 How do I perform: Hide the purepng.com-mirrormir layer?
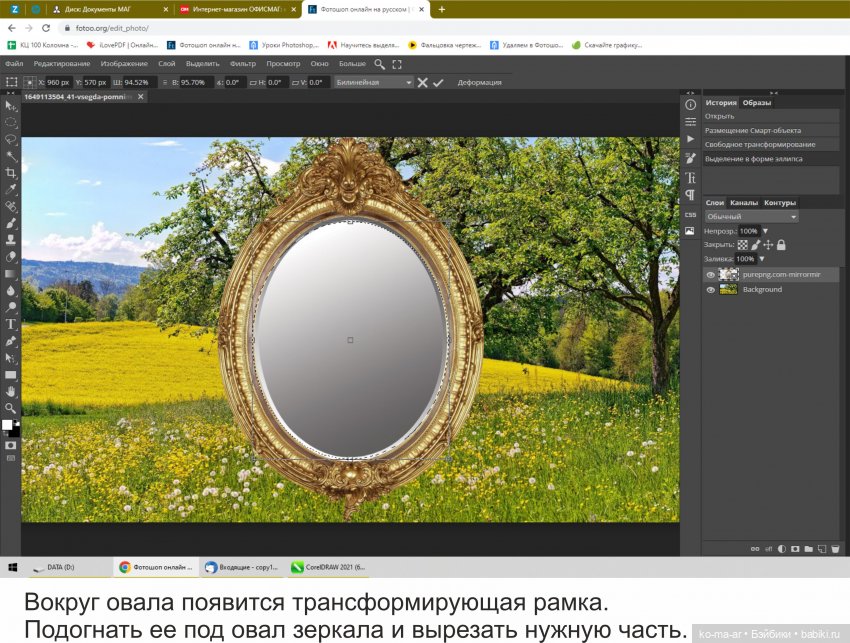pos(711,274)
